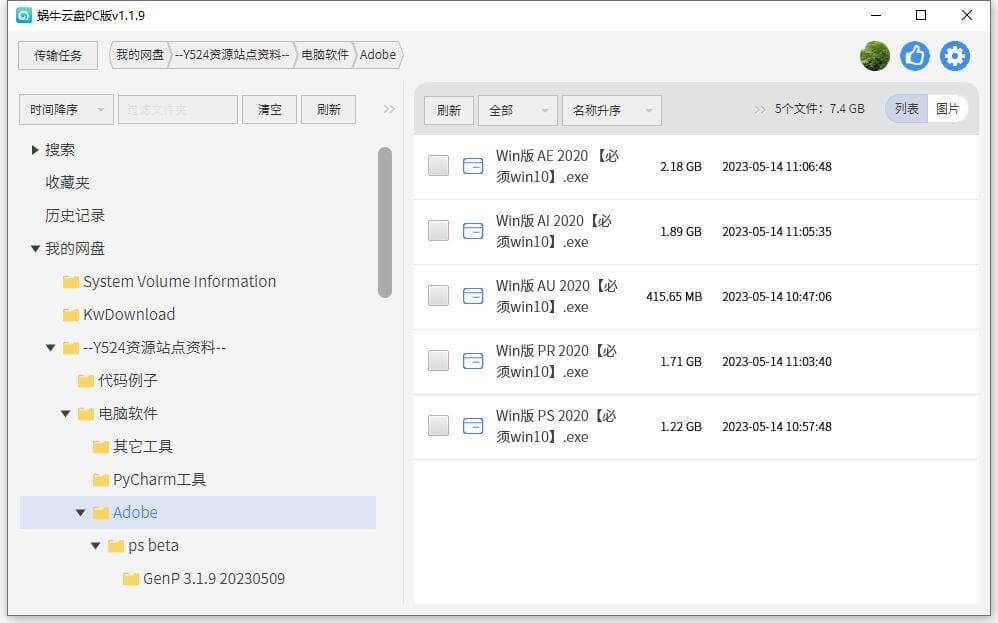
Task: Check the box for Win版 PS 2020
Action: (x=439, y=425)
